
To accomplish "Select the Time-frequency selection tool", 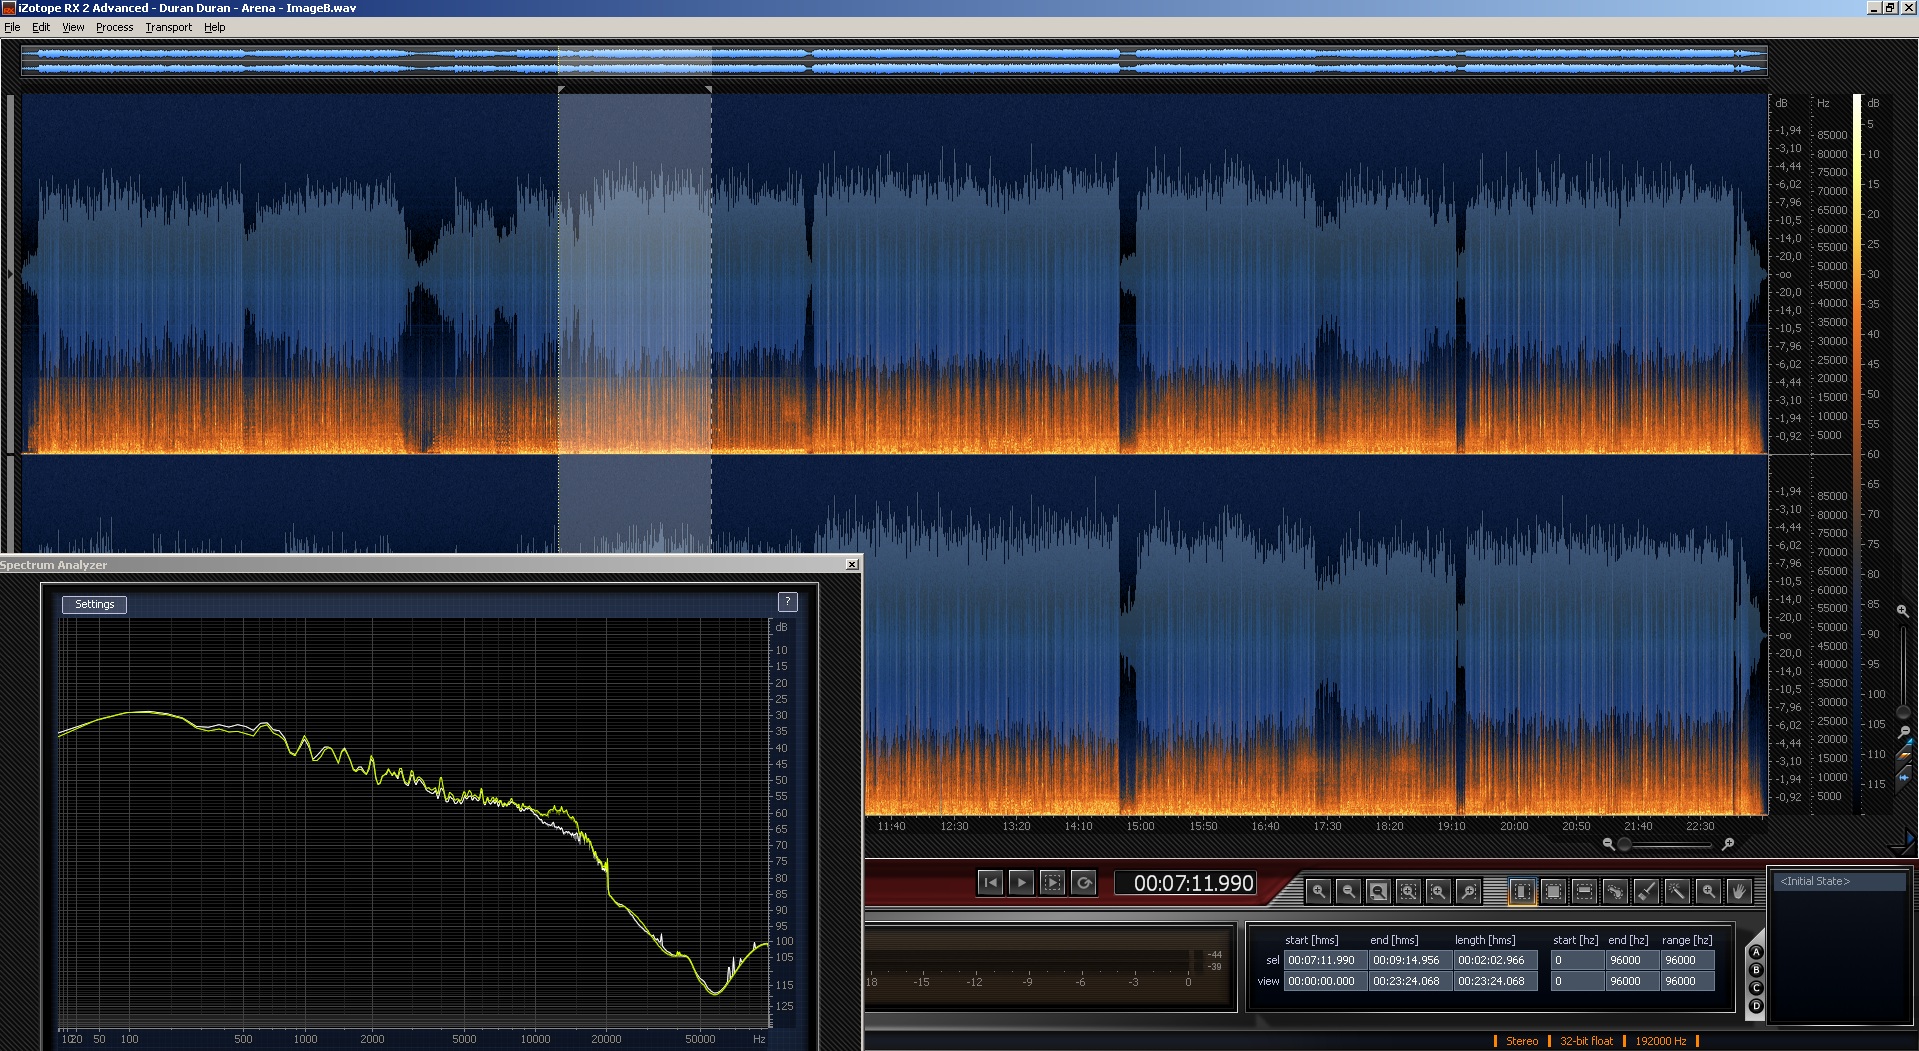I will (1553, 890).
